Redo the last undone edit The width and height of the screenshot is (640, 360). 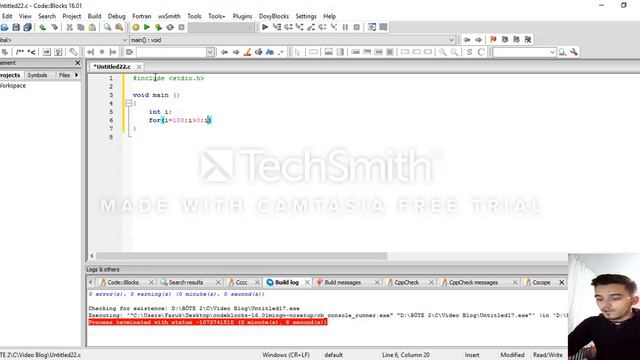(x=54, y=27)
